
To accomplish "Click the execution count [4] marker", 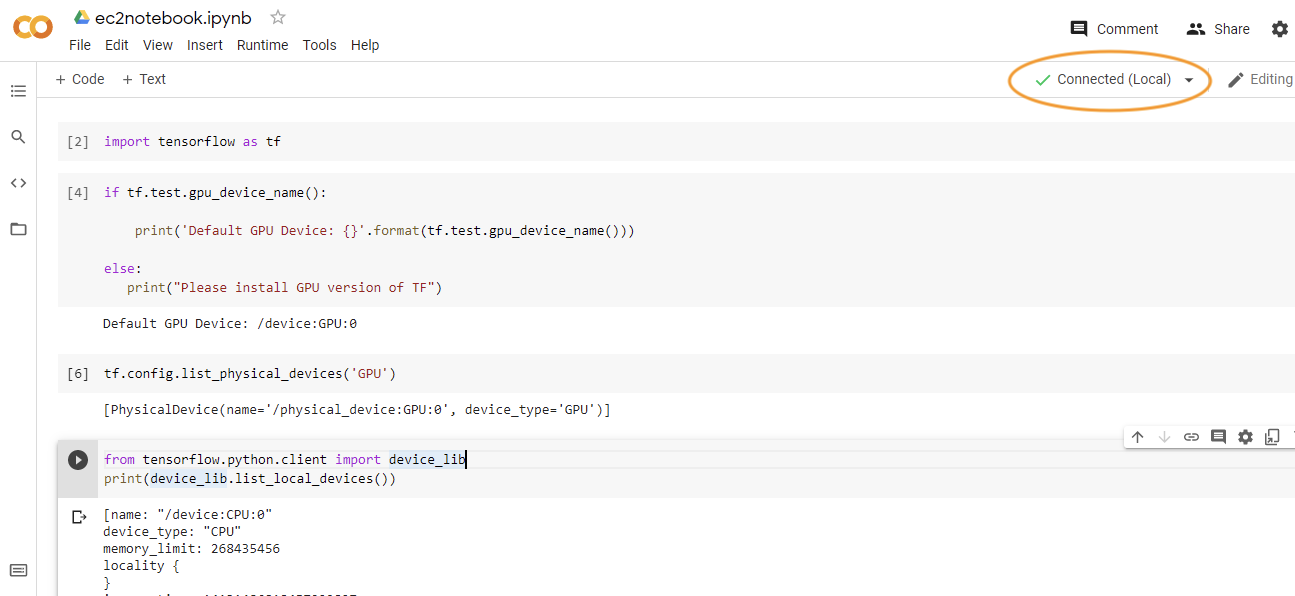I will pyautogui.click(x=78, y=193).
